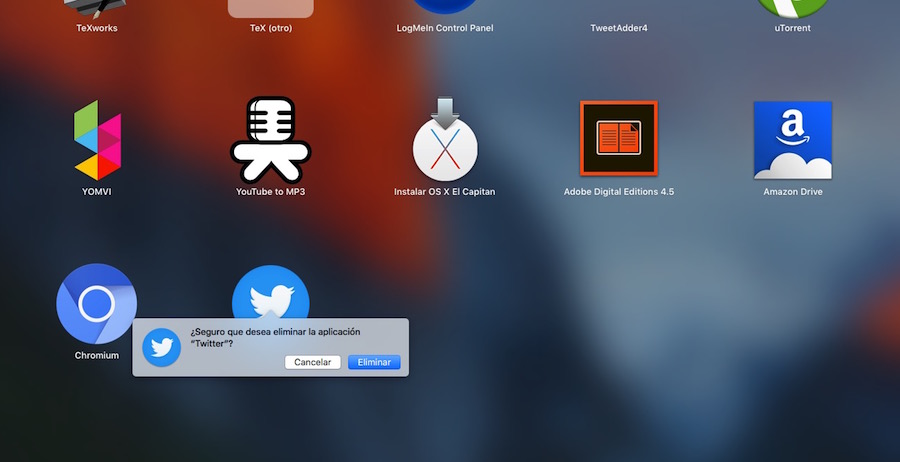Open the Instalar OS X El Capitan icon

(444, 139)
